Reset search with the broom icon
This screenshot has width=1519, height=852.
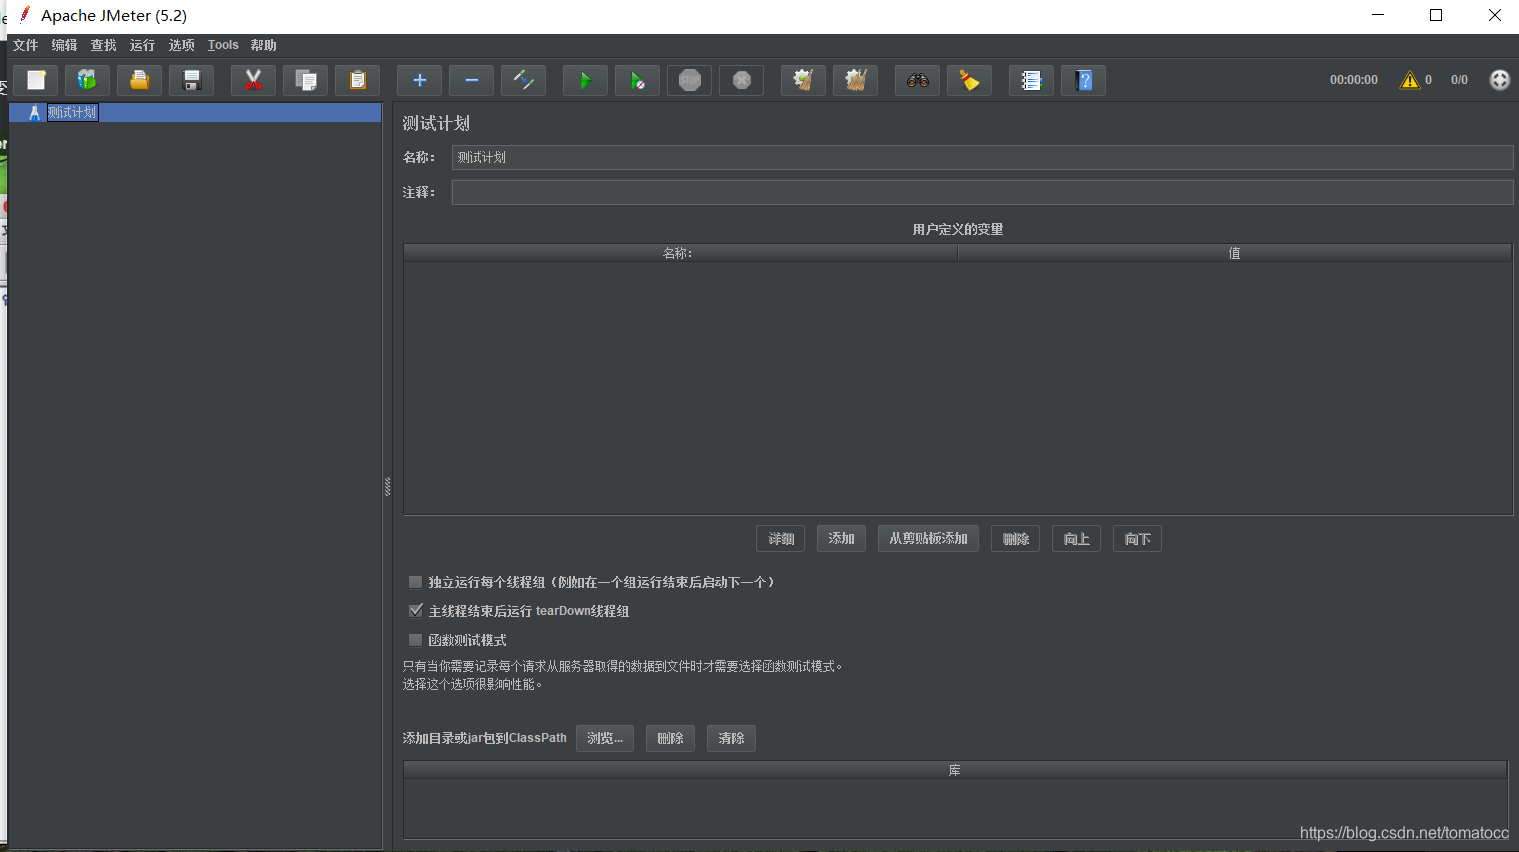[970, 80]
